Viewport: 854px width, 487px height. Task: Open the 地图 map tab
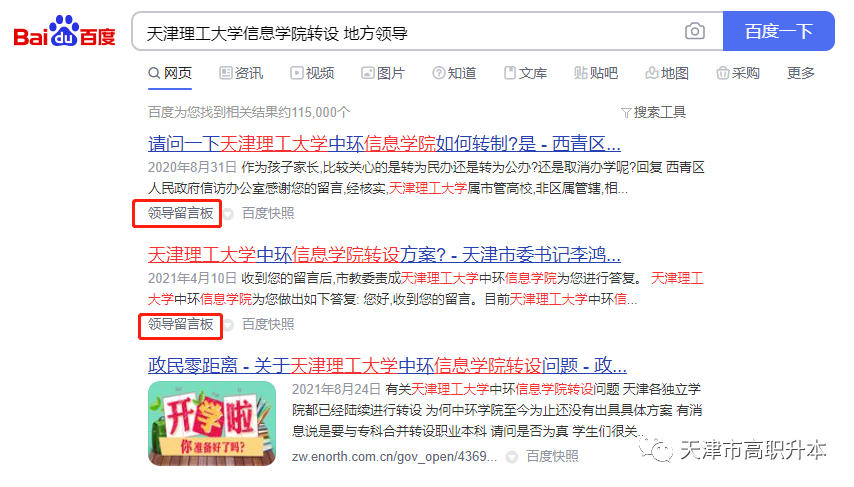click(667, 73)
